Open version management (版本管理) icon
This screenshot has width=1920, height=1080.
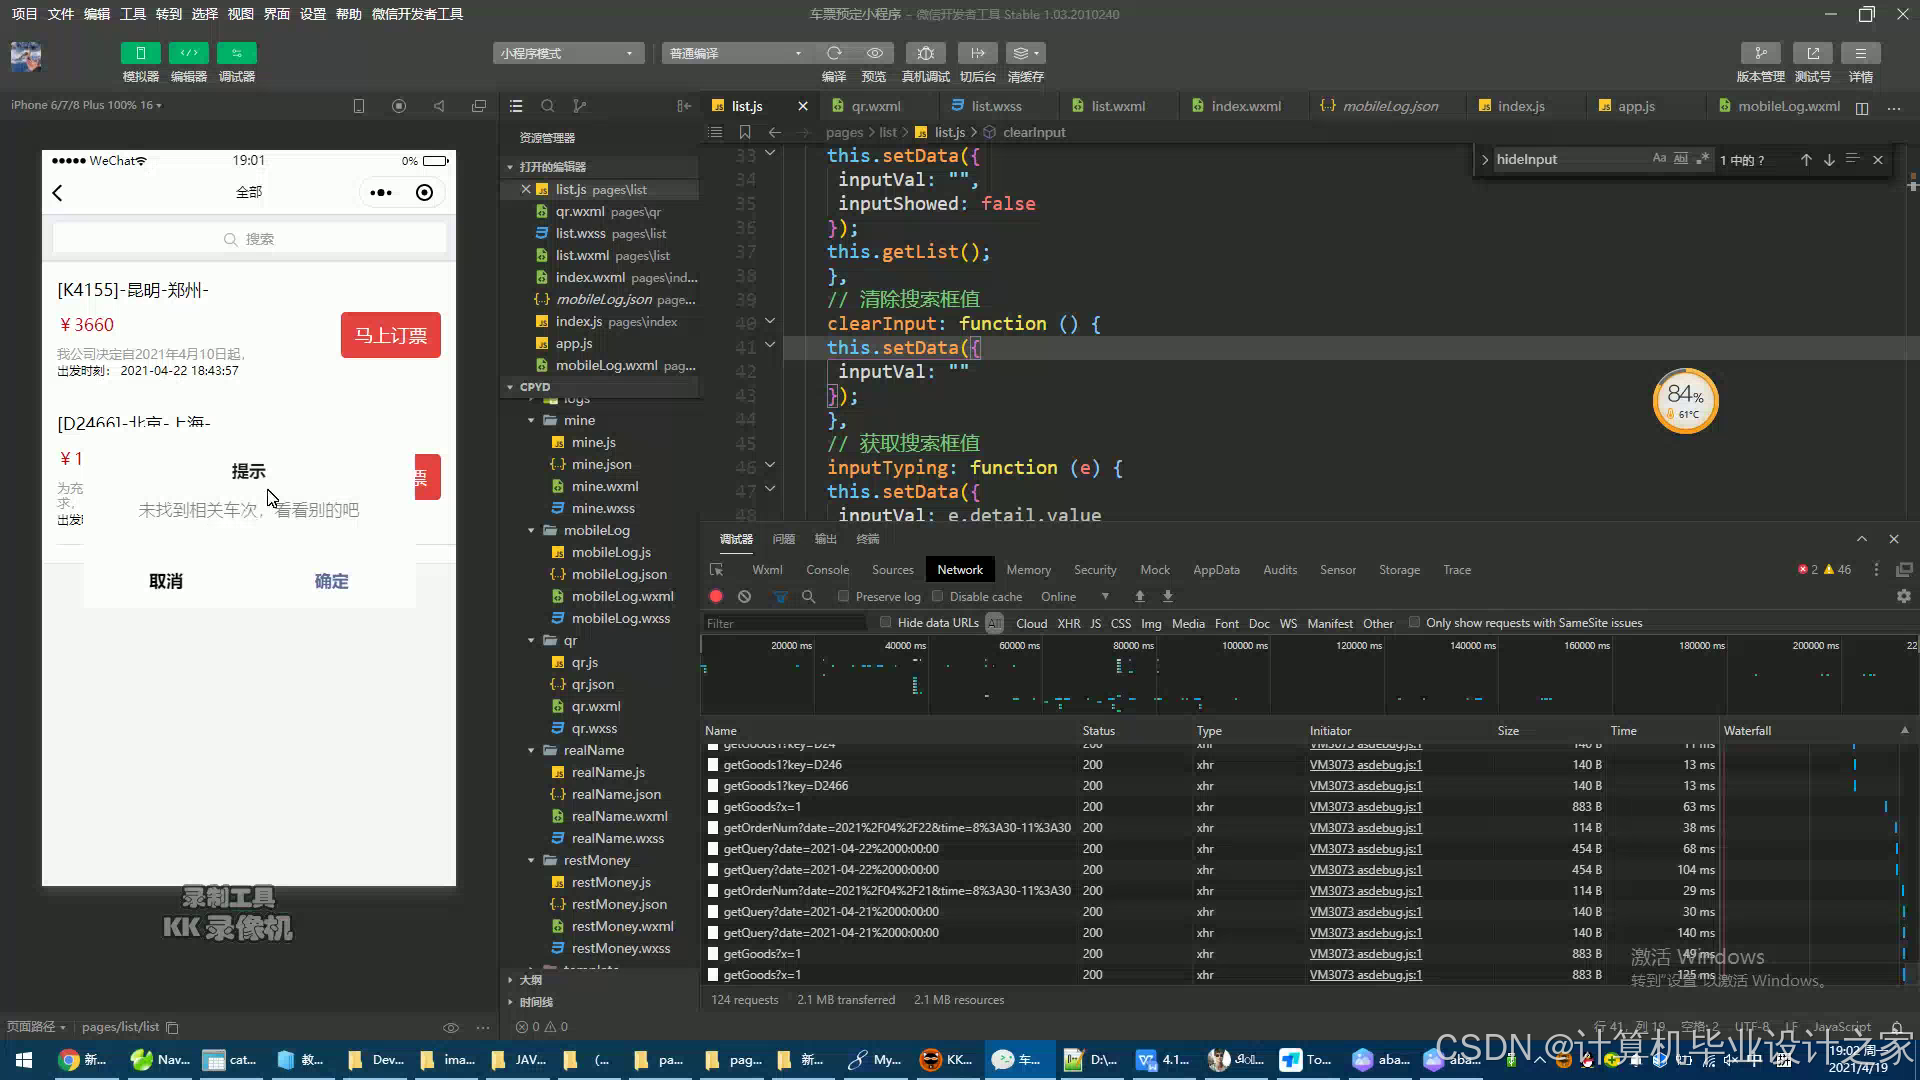click(1760, 53)
